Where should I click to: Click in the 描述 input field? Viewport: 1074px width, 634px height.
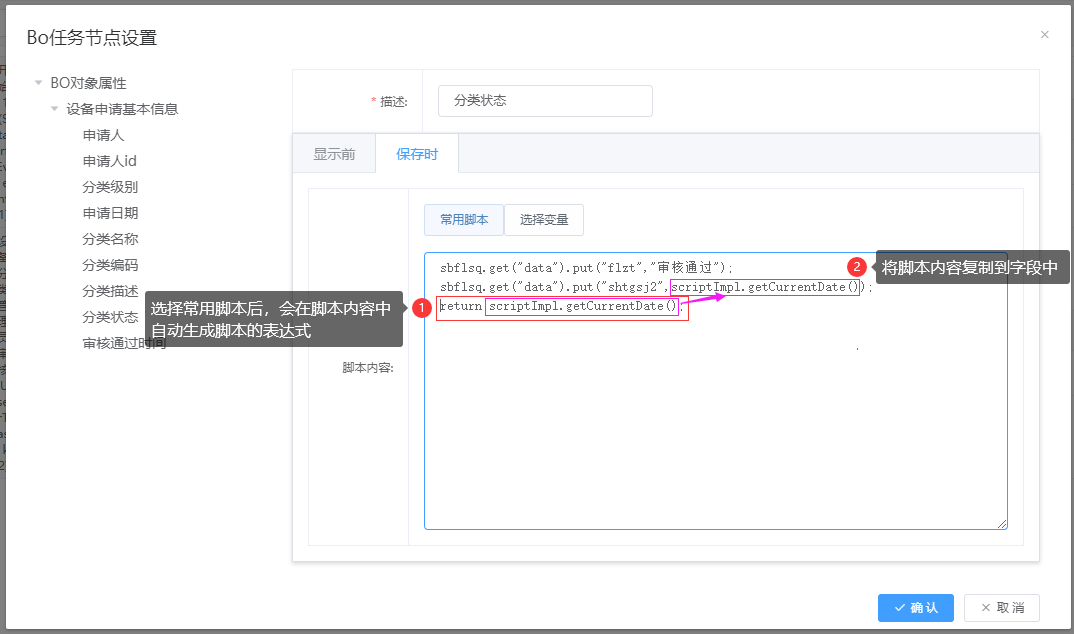tap(545, 101)
